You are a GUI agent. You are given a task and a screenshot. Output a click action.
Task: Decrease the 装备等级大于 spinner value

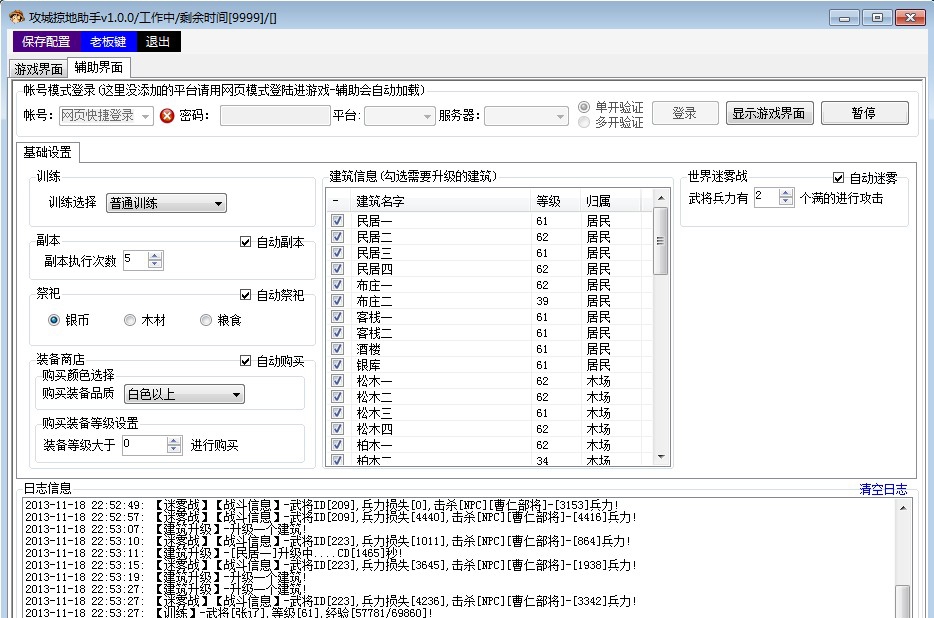pos(175,450)
